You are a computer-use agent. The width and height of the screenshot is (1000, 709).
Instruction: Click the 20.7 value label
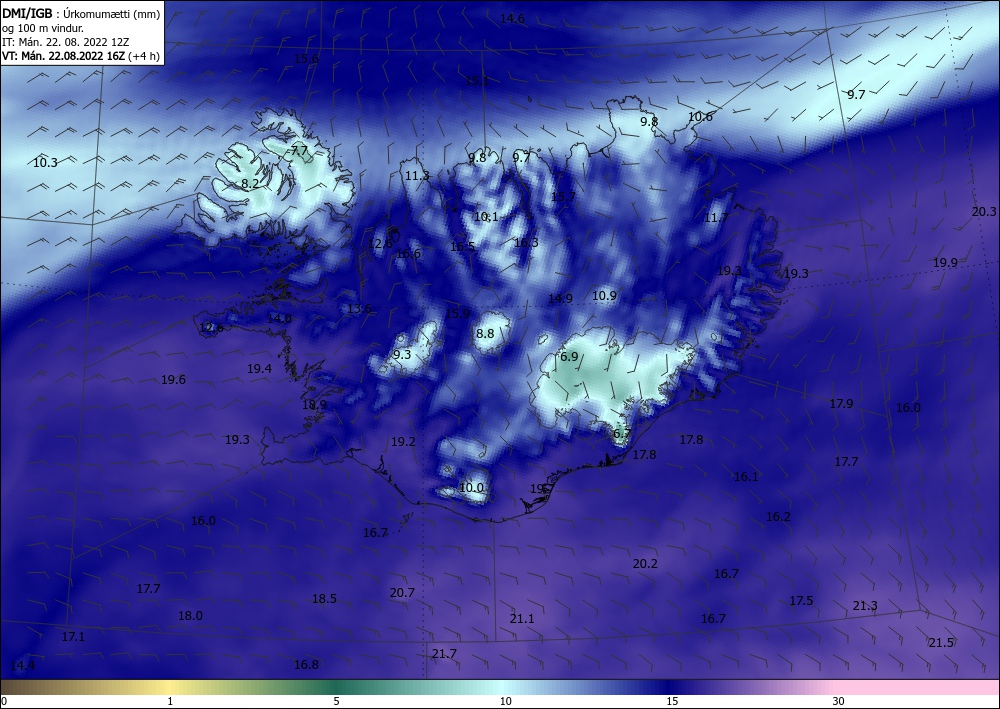[x=402, y=593]
